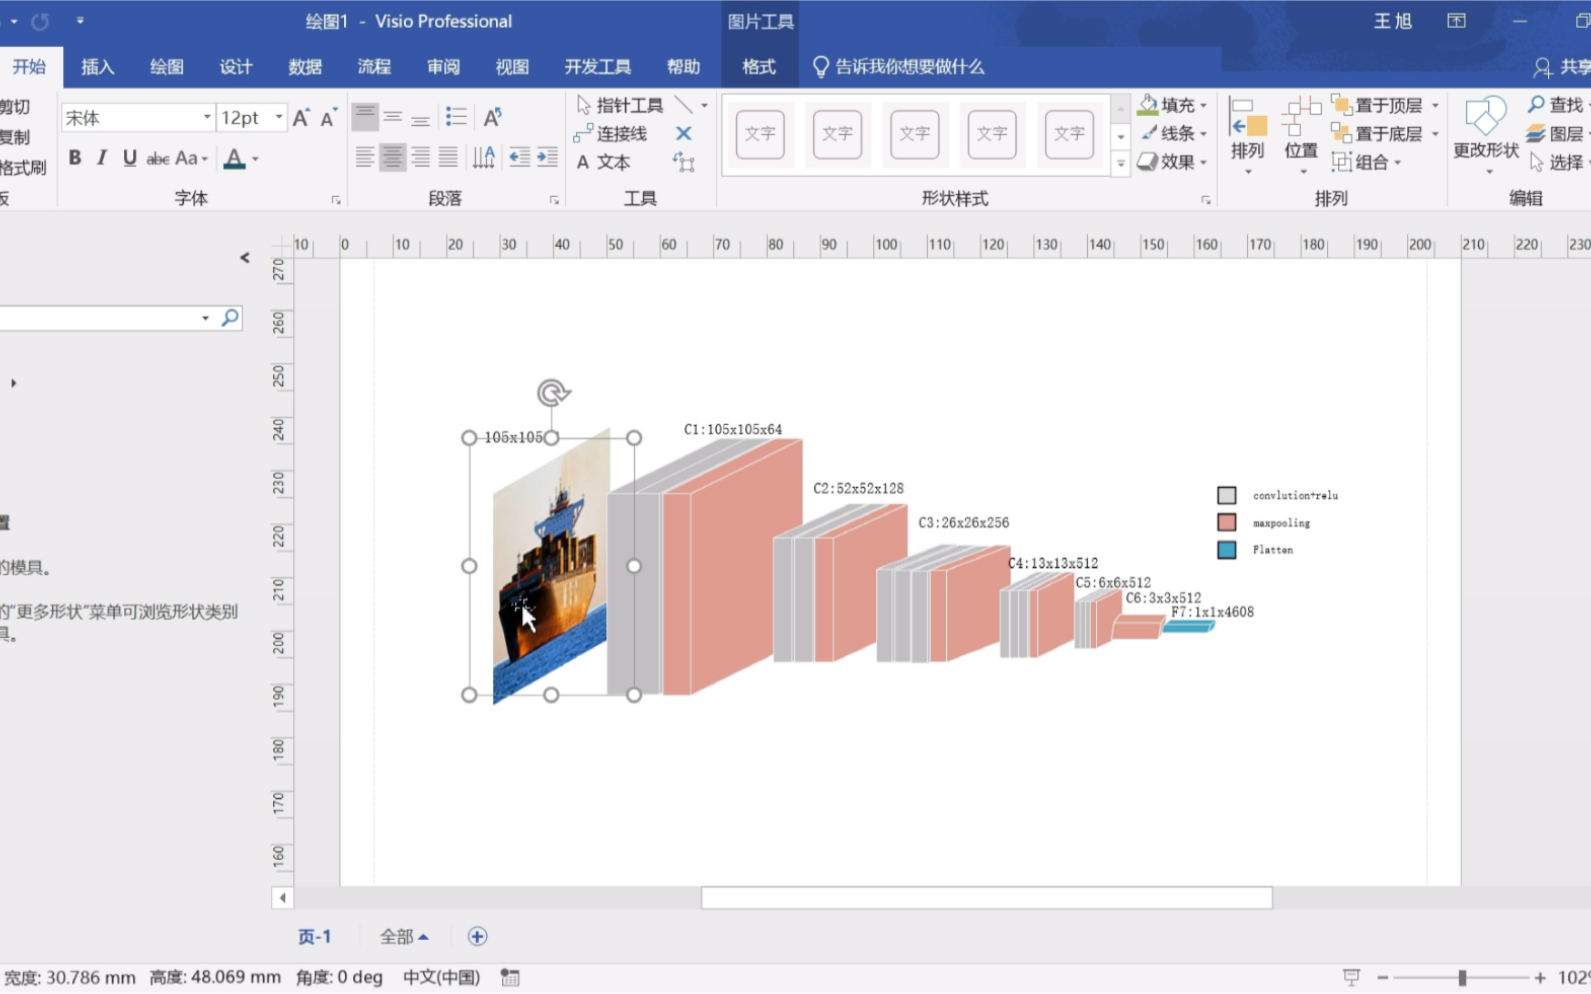Open the Developer (开发工具) tab

(x=597, y=67)
